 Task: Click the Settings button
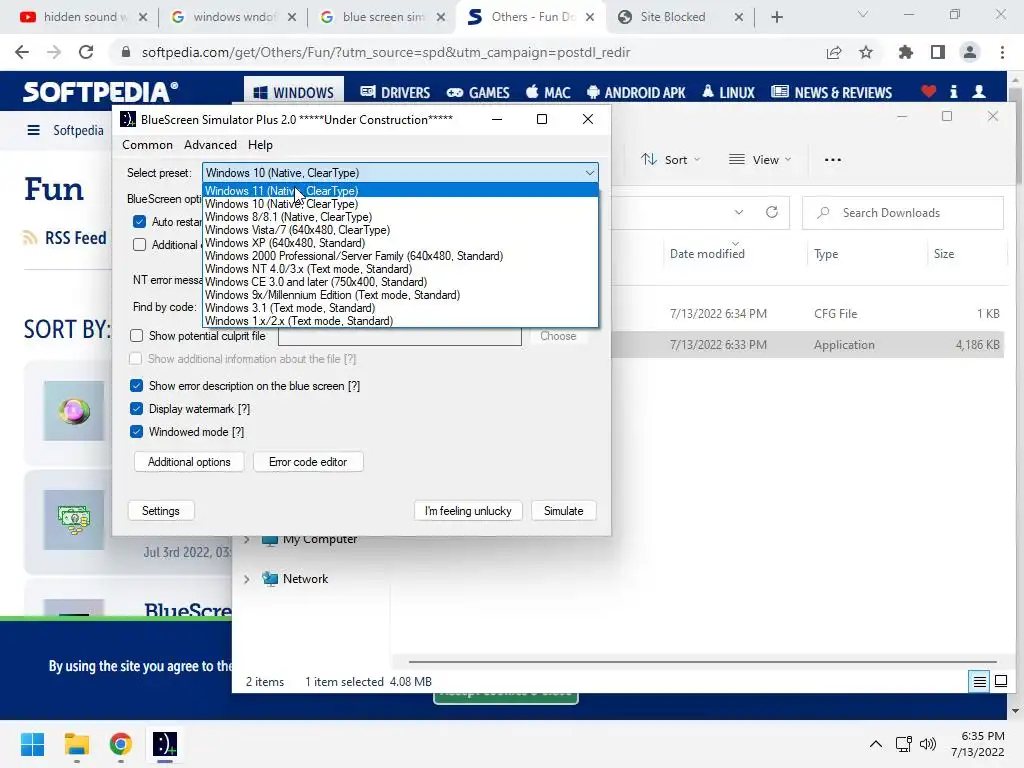coord(161,511)
